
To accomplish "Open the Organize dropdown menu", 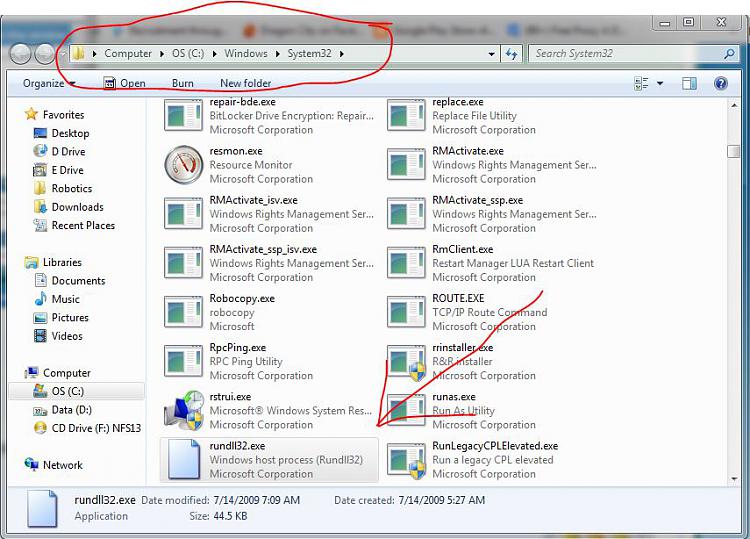I will click(x=49, y=83).
